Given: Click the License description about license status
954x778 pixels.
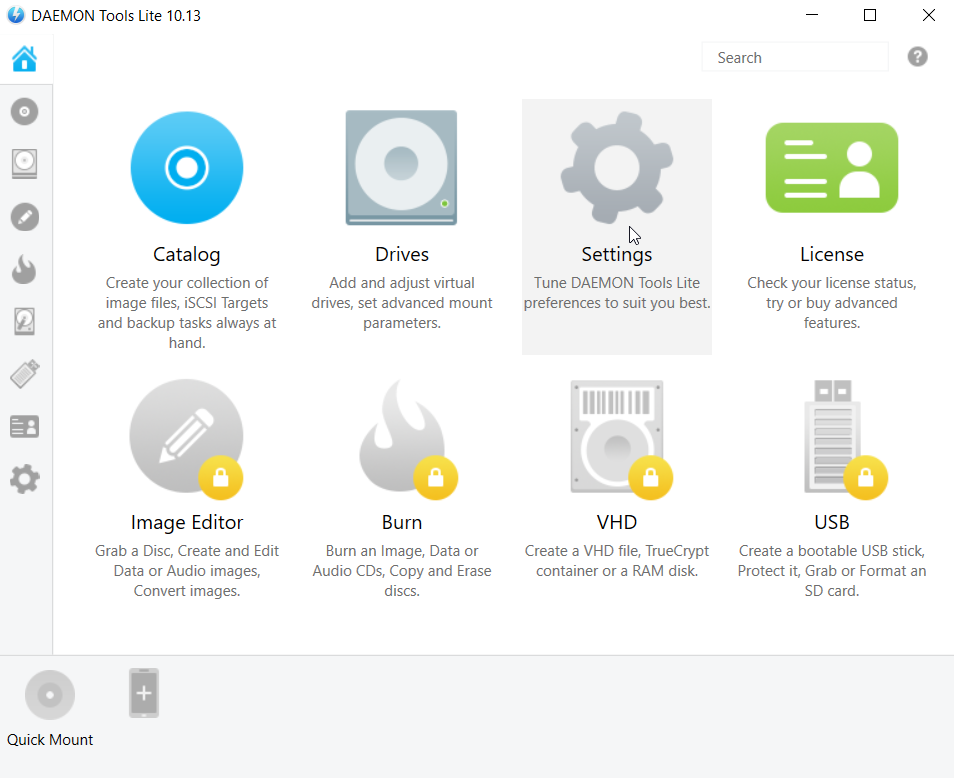Looking at the screenshot, I should (832, 303).
